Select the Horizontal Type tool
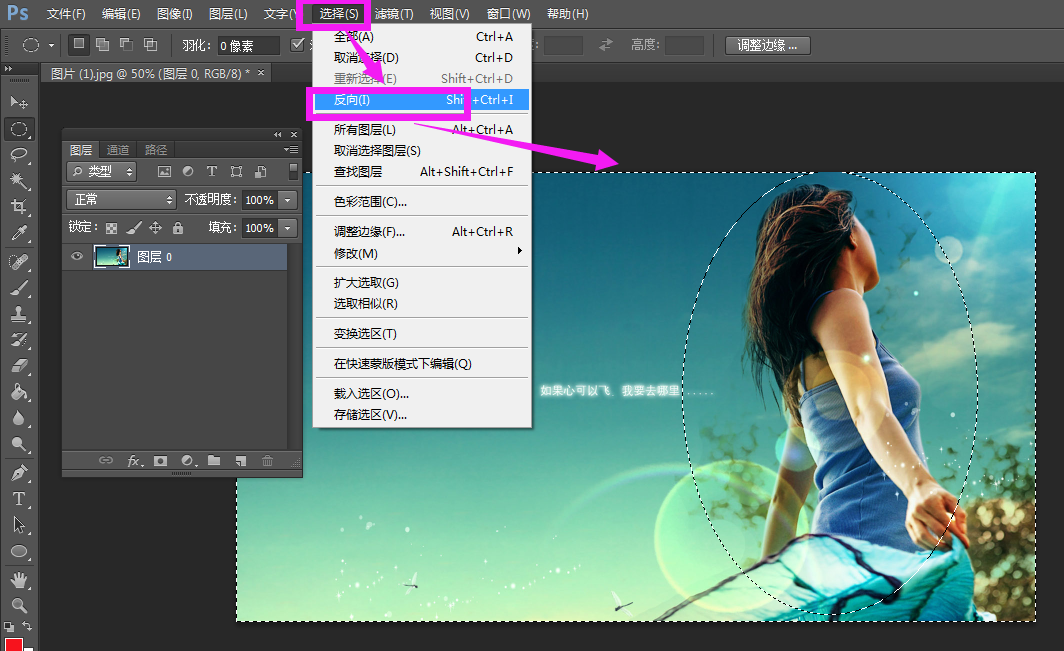1064x651 pixels. [x=18, y=497]
